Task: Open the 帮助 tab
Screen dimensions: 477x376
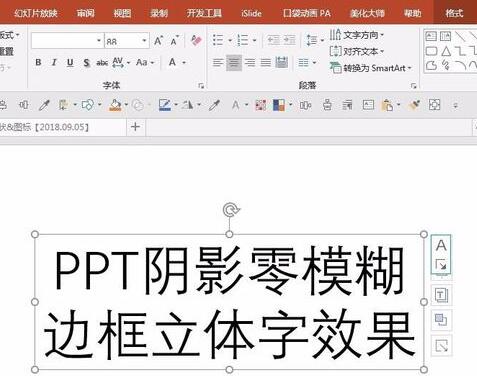Action: [x=413, y=13]
